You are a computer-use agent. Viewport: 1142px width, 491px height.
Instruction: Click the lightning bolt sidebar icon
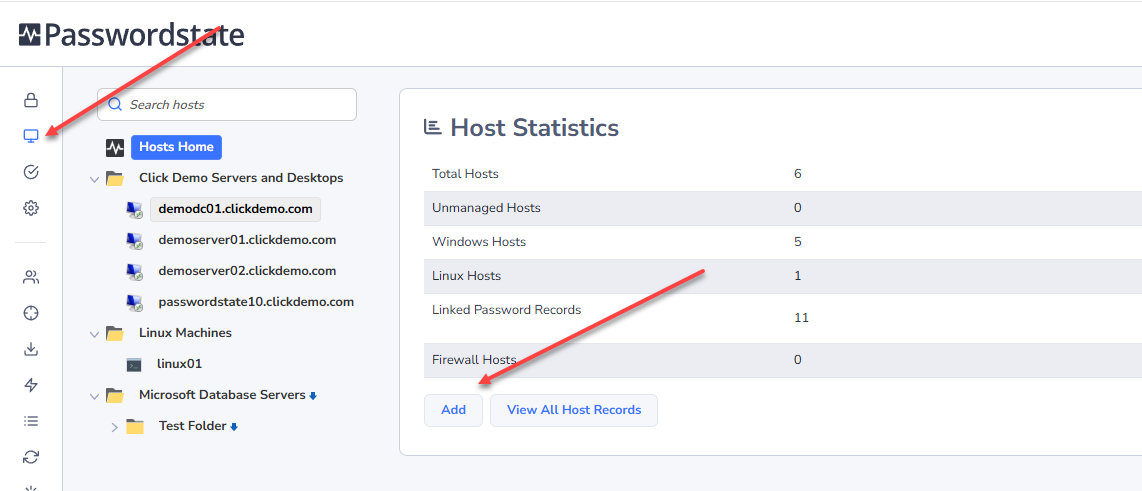(31, 385)
